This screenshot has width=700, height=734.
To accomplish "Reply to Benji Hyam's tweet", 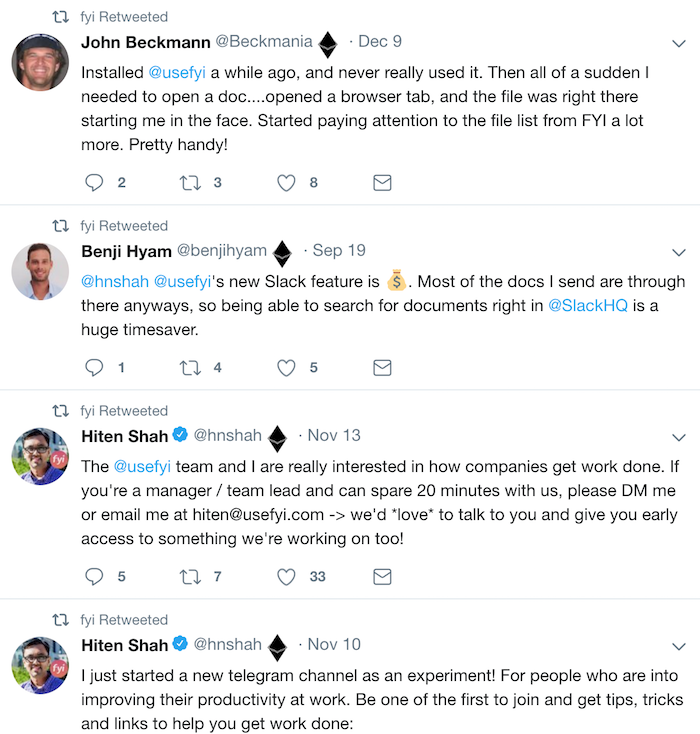I will point(94,367).
